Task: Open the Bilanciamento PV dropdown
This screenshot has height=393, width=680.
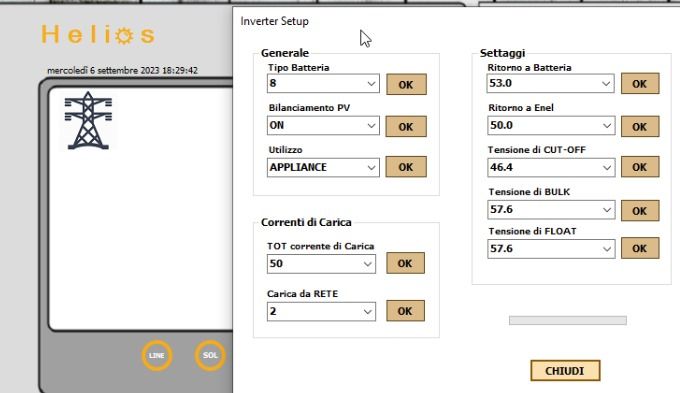Action: coord(323,125)
